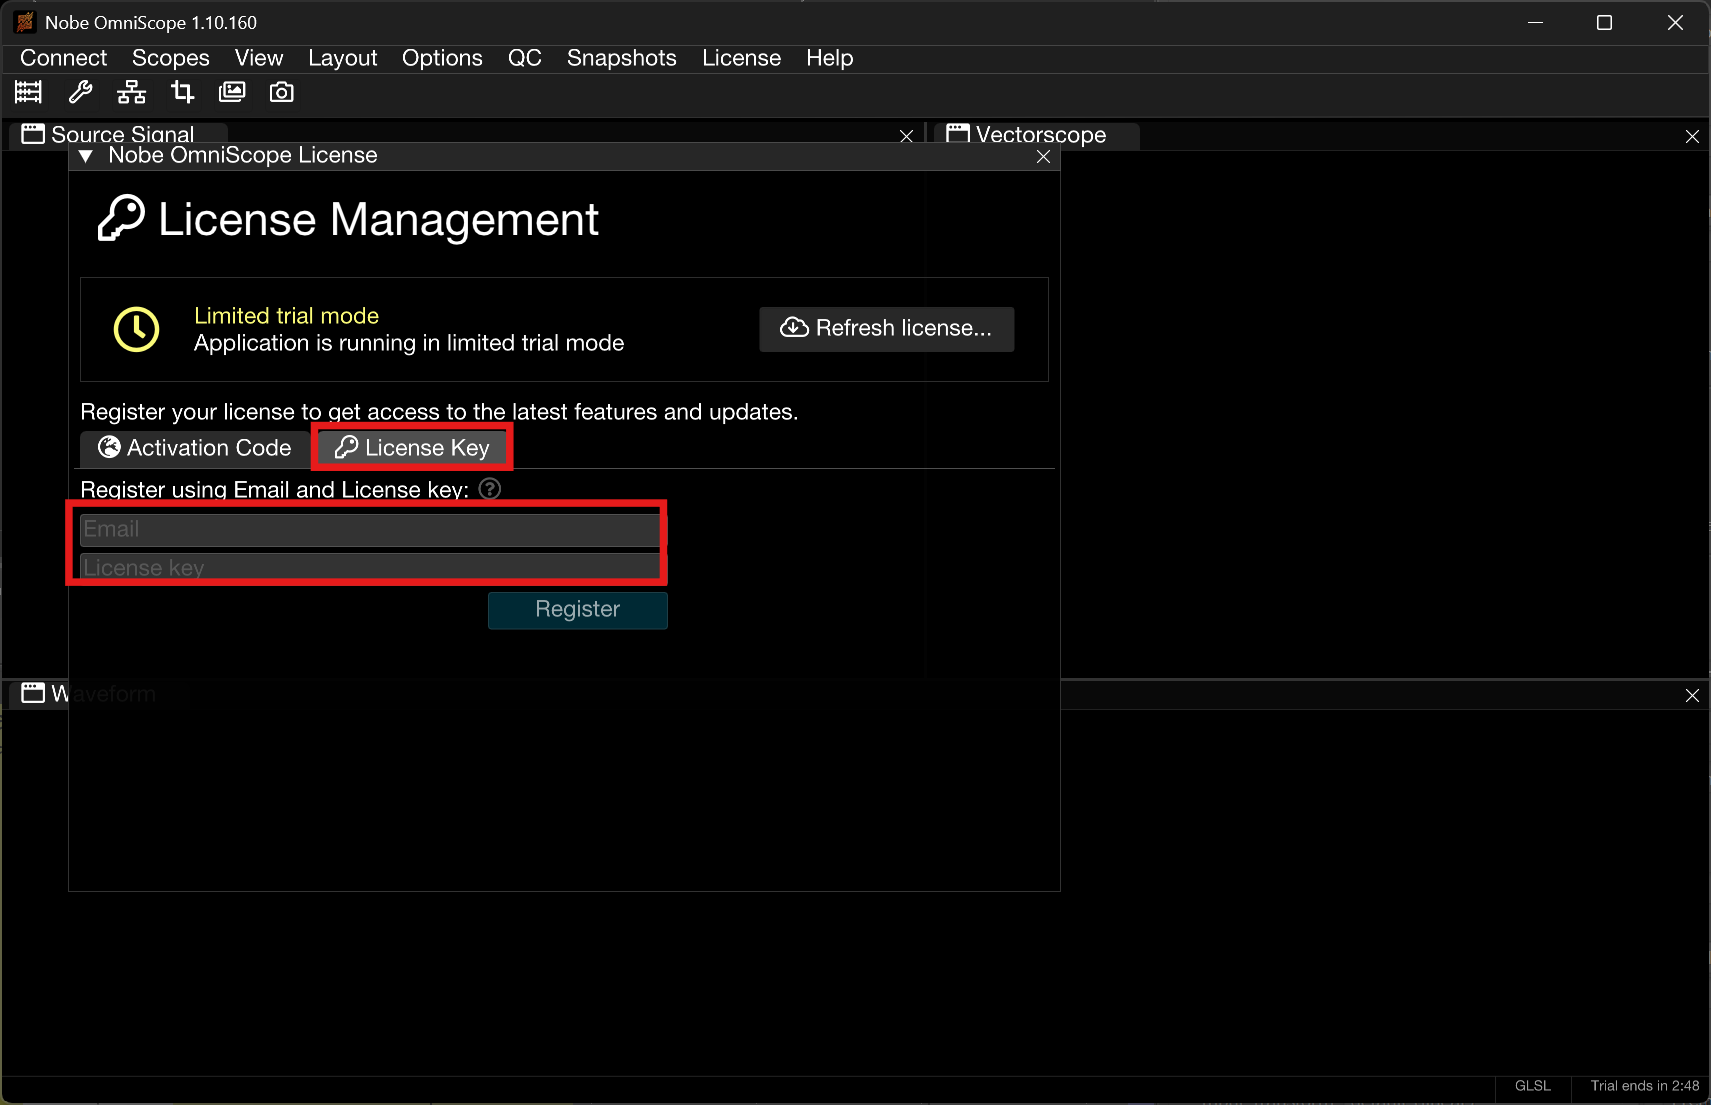
Task: Click the image gallery toolbar icon
Action: click(232, 93)
